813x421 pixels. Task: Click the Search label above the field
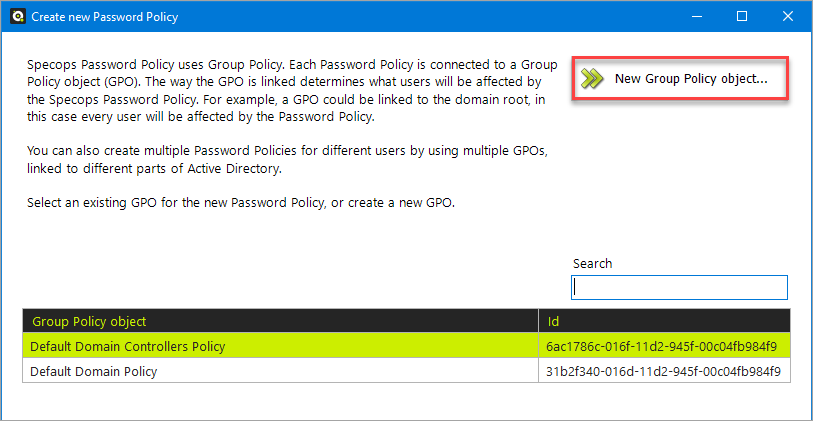(x=592, y=263)
